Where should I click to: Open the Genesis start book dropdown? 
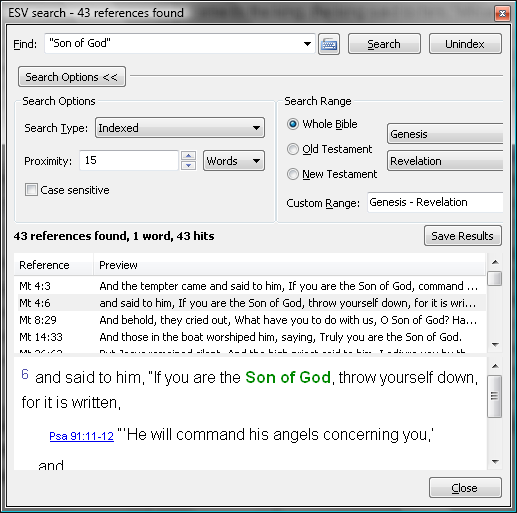coord(445,134)
